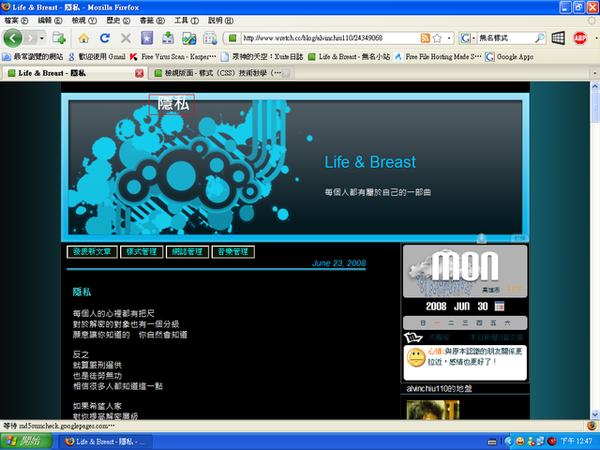Click the magnifier search go icon
600x450 pixels.
[x=540, y=38]
